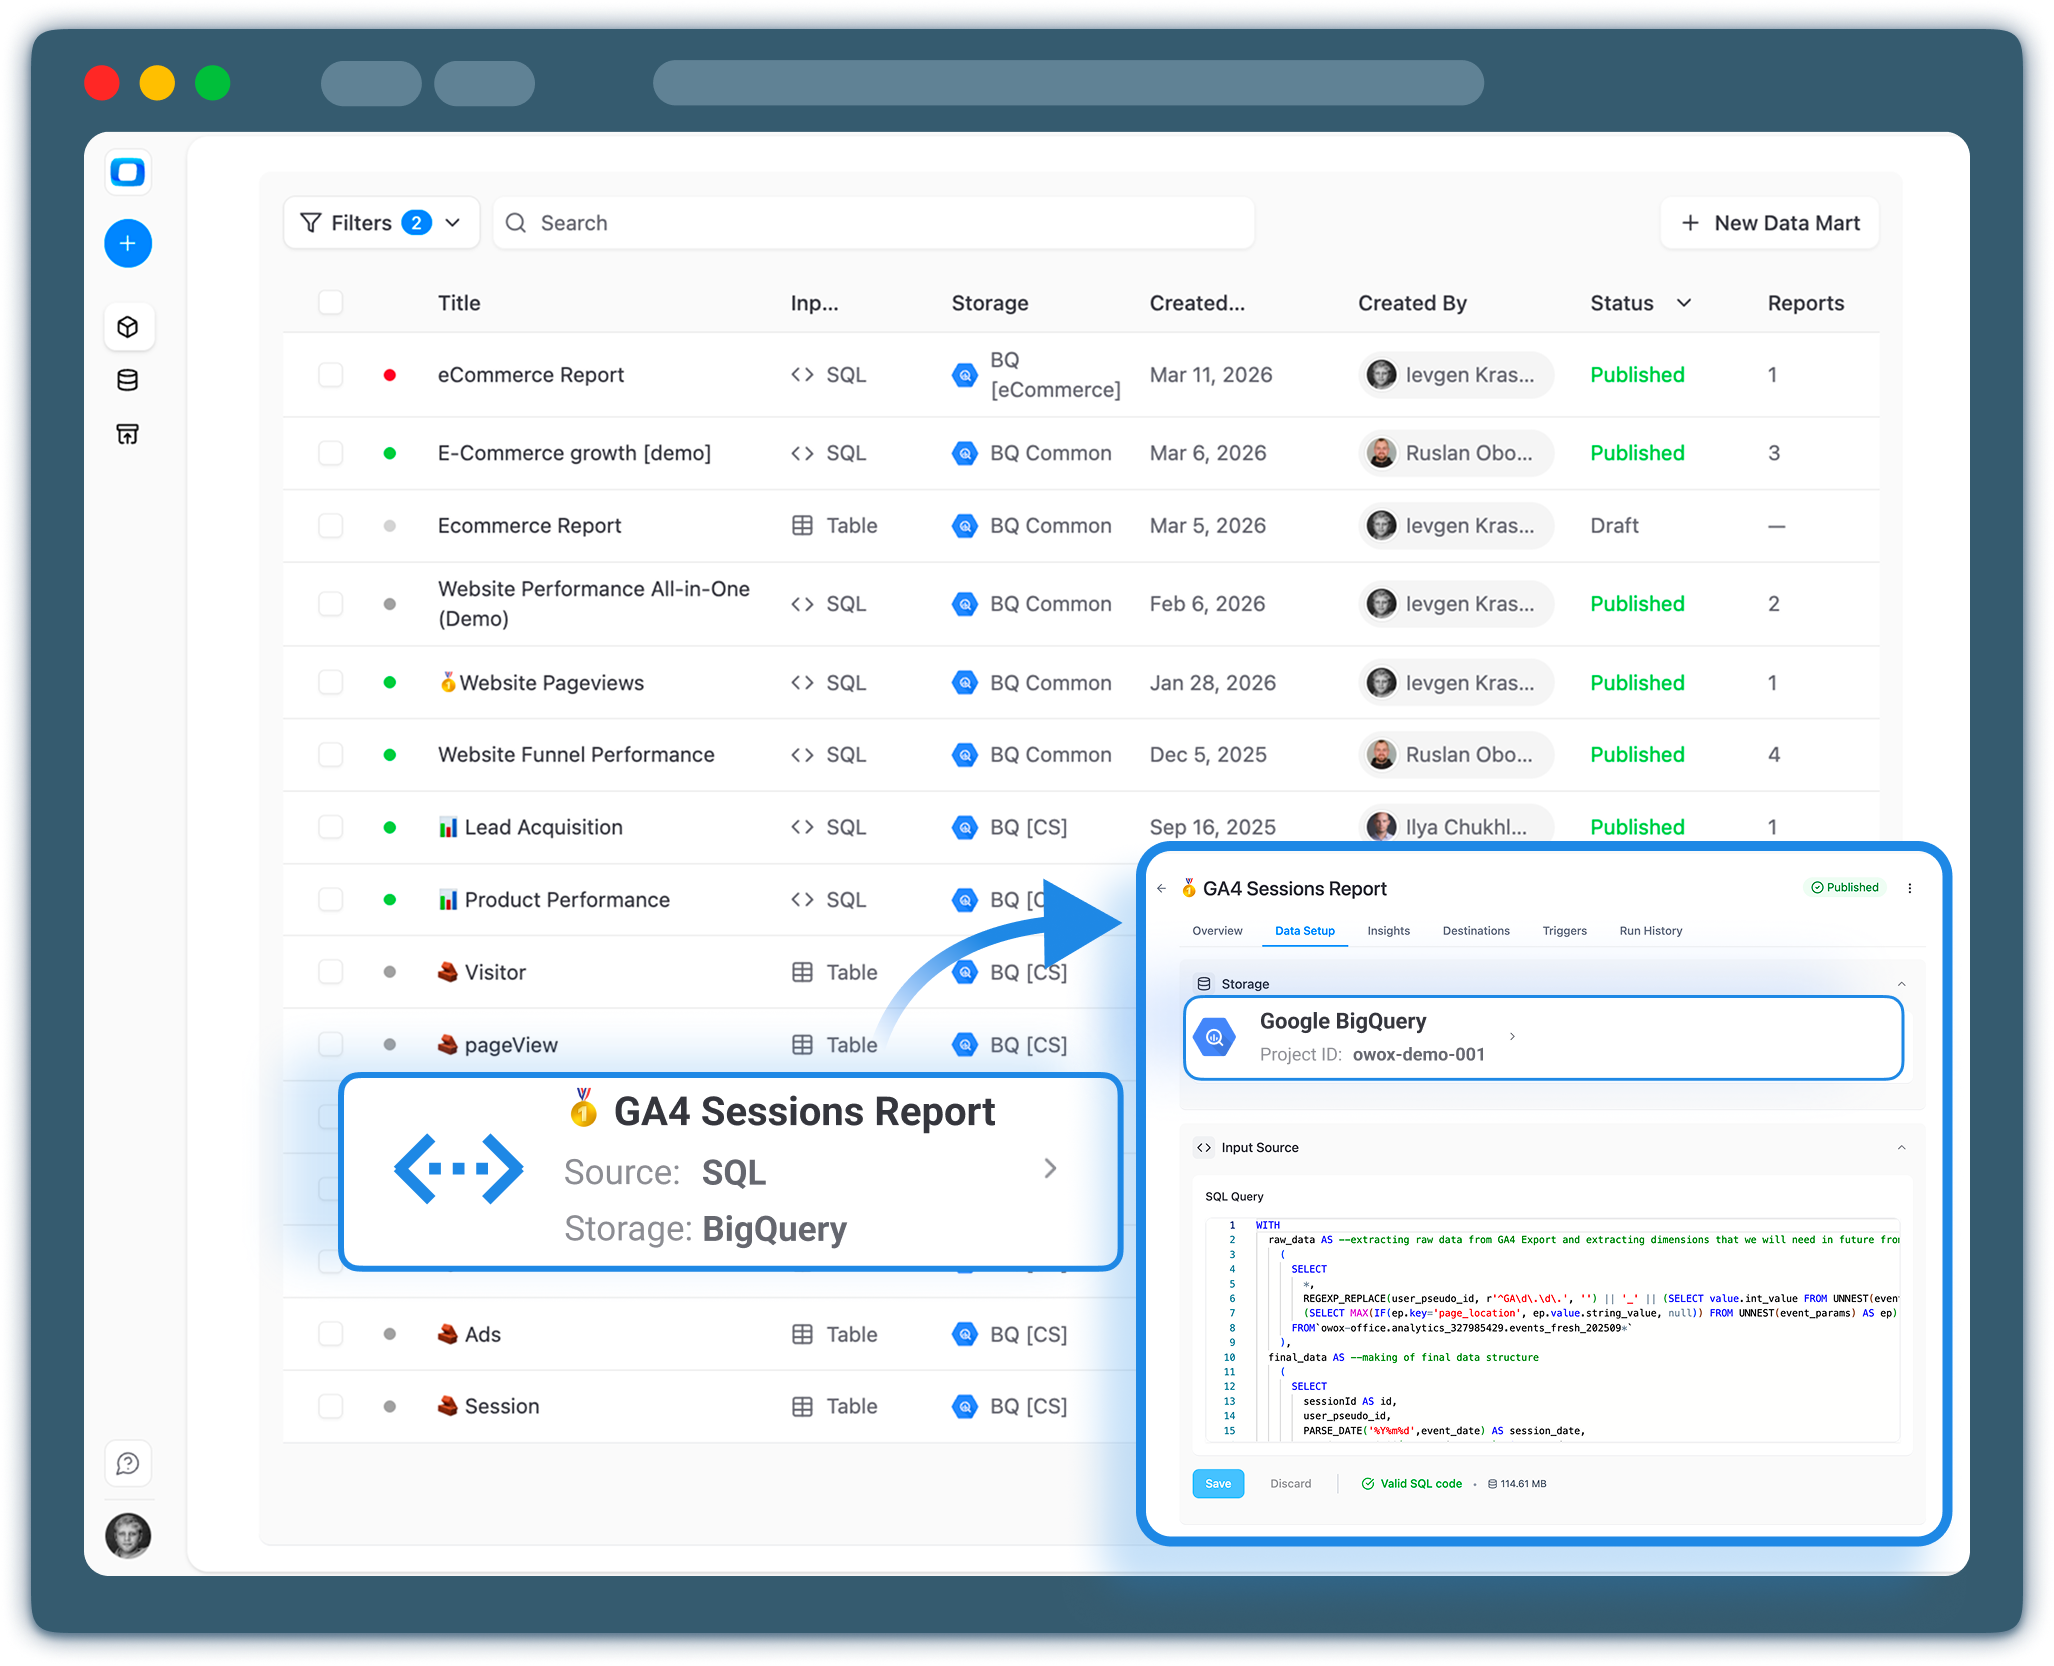Click the table icon in Ecommerce Report row

pos(802,526)
